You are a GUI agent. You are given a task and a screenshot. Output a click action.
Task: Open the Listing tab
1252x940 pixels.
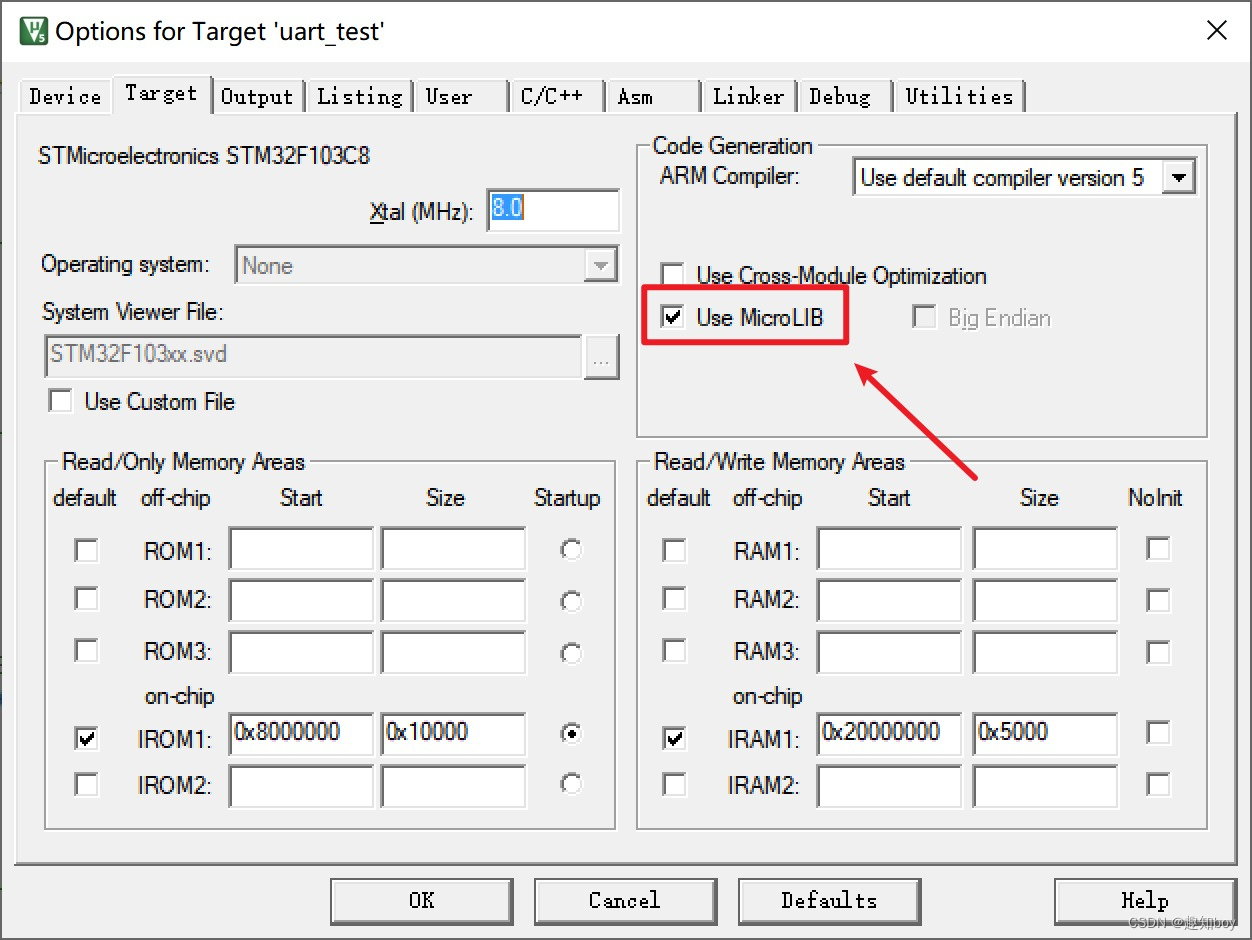coord(359,96)
